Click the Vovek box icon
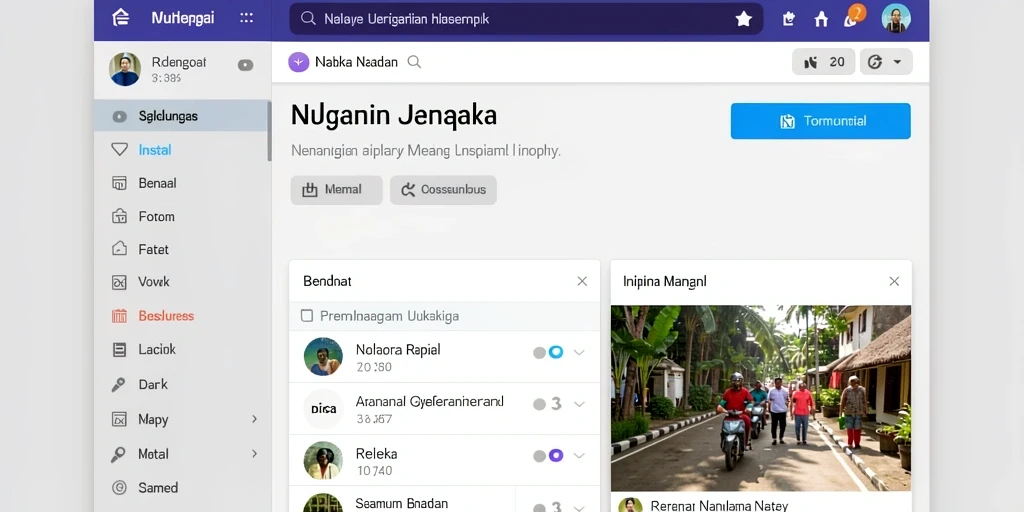1024x512 pixels. click(119, 282)
